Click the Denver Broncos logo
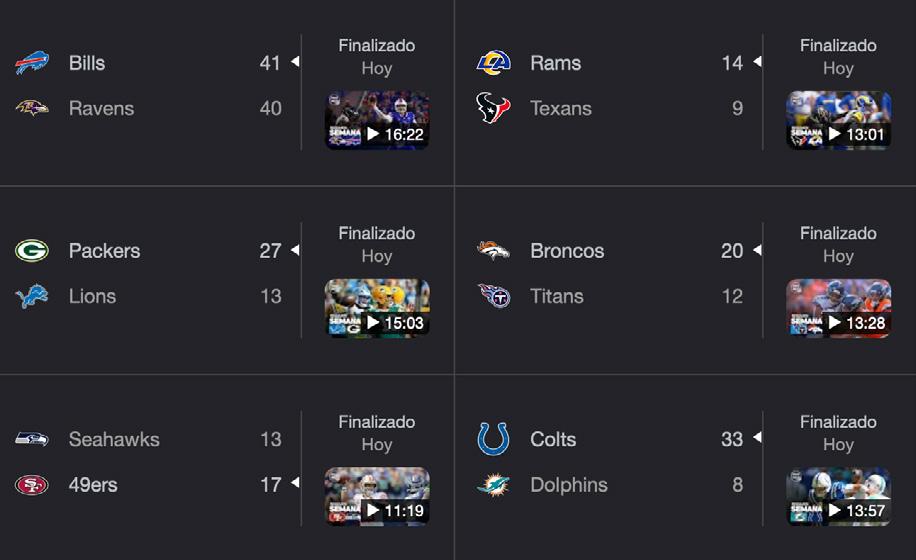The image size is (916, 560). coord(493,251)
